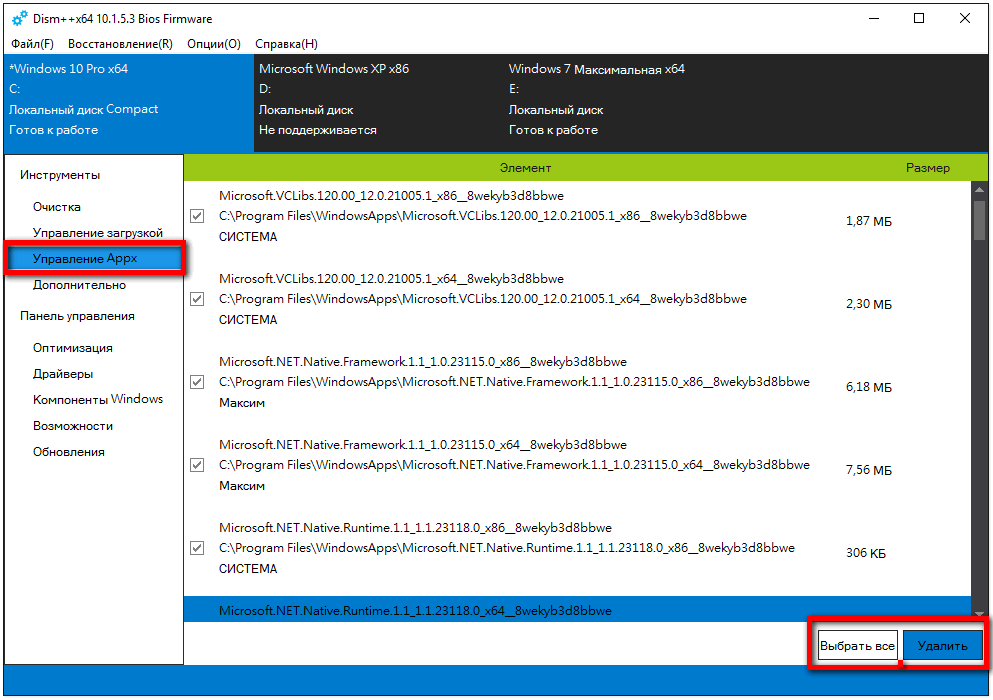Open the Драйверы section
The image size is (993, 700).
(x=63, y=374)
